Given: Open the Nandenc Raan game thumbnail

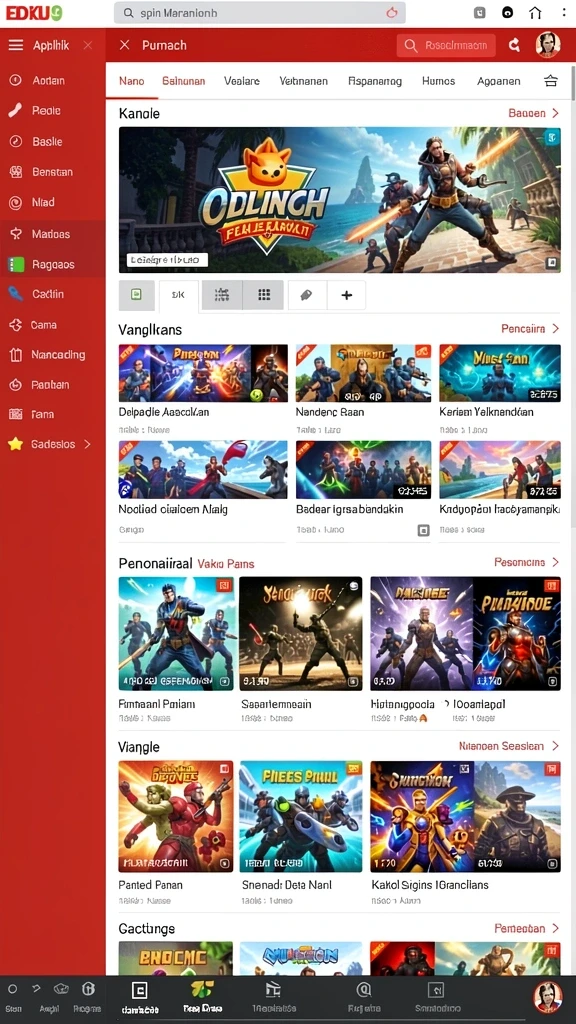Looking at the screenshot, I should 364,373.
